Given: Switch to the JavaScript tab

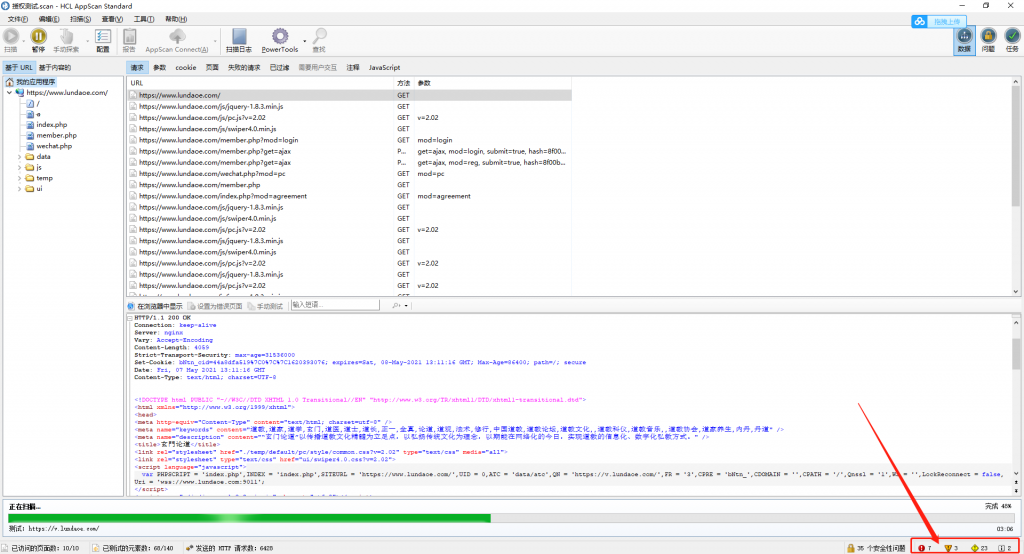Looking at the screenshot, I should tap(384, 67).
